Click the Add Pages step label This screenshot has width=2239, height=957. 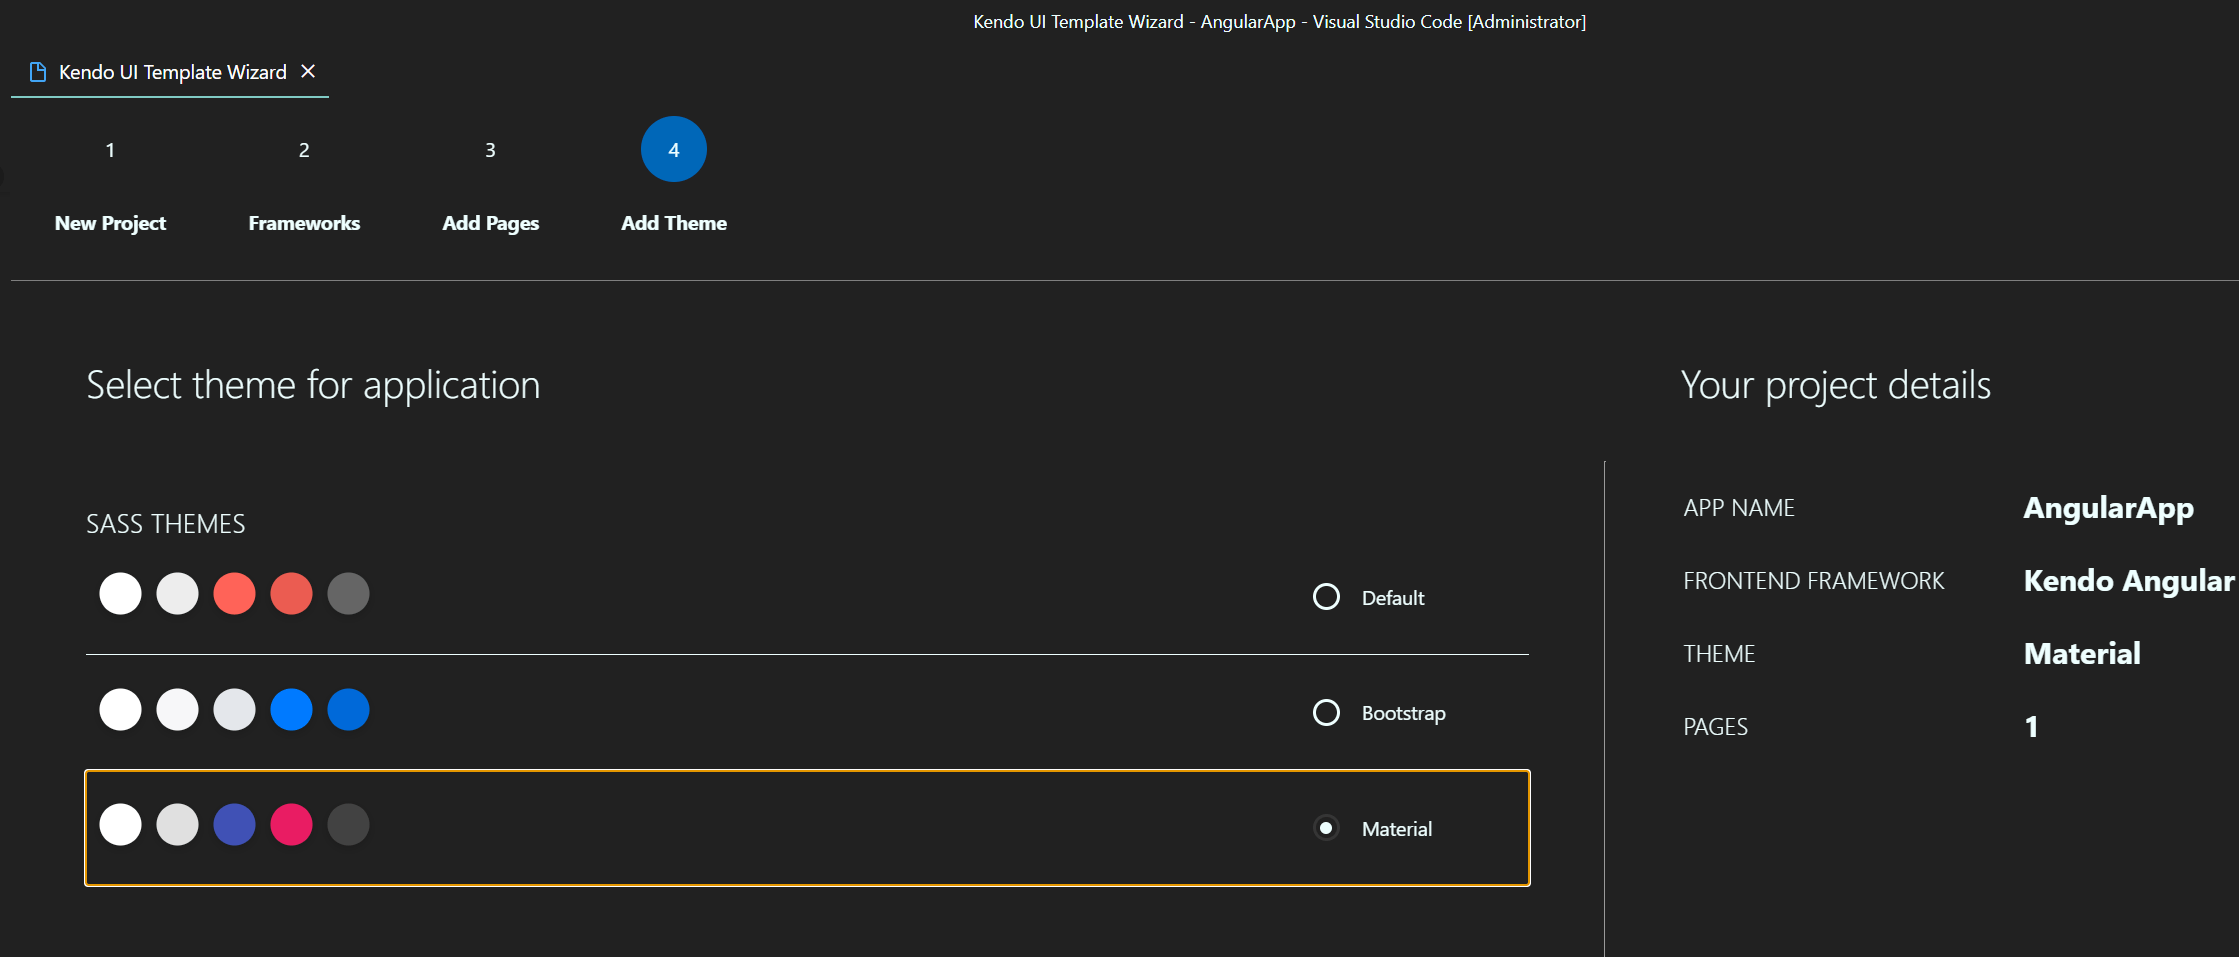[x=490, y=223]
